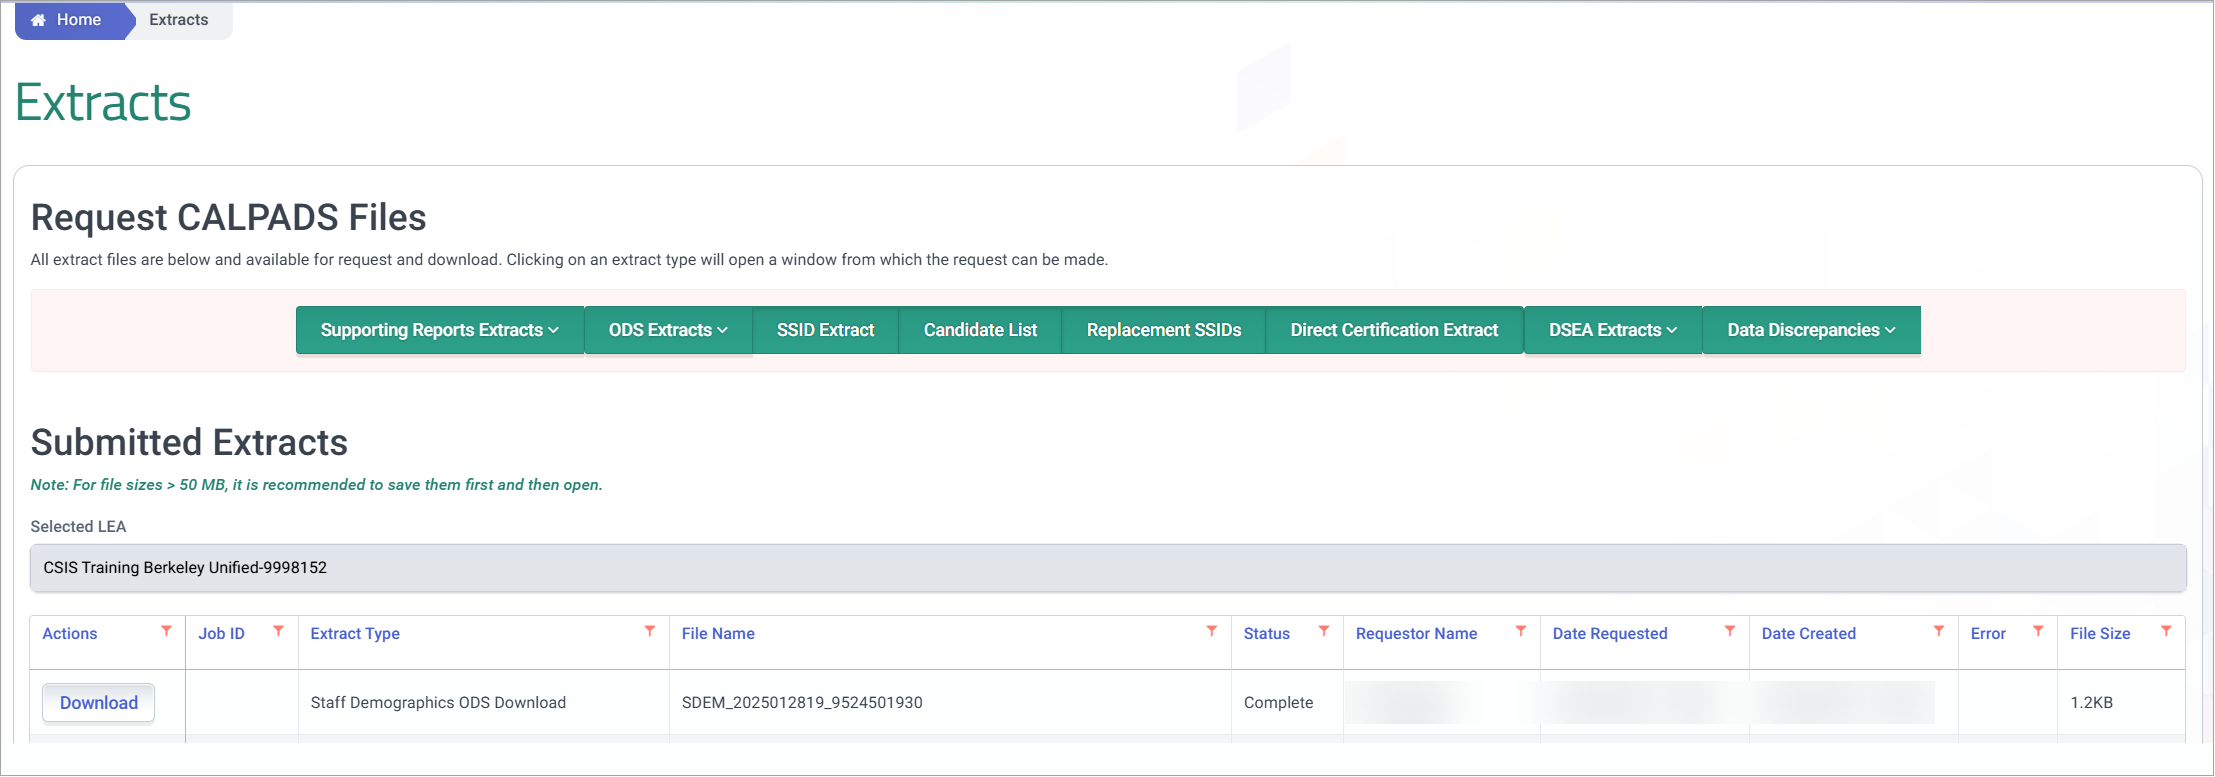The image size is (2215, 777).
Task: Expand the DSEA Extracts dropdown
Action: pyautogui.click(x=1612, y=330)
